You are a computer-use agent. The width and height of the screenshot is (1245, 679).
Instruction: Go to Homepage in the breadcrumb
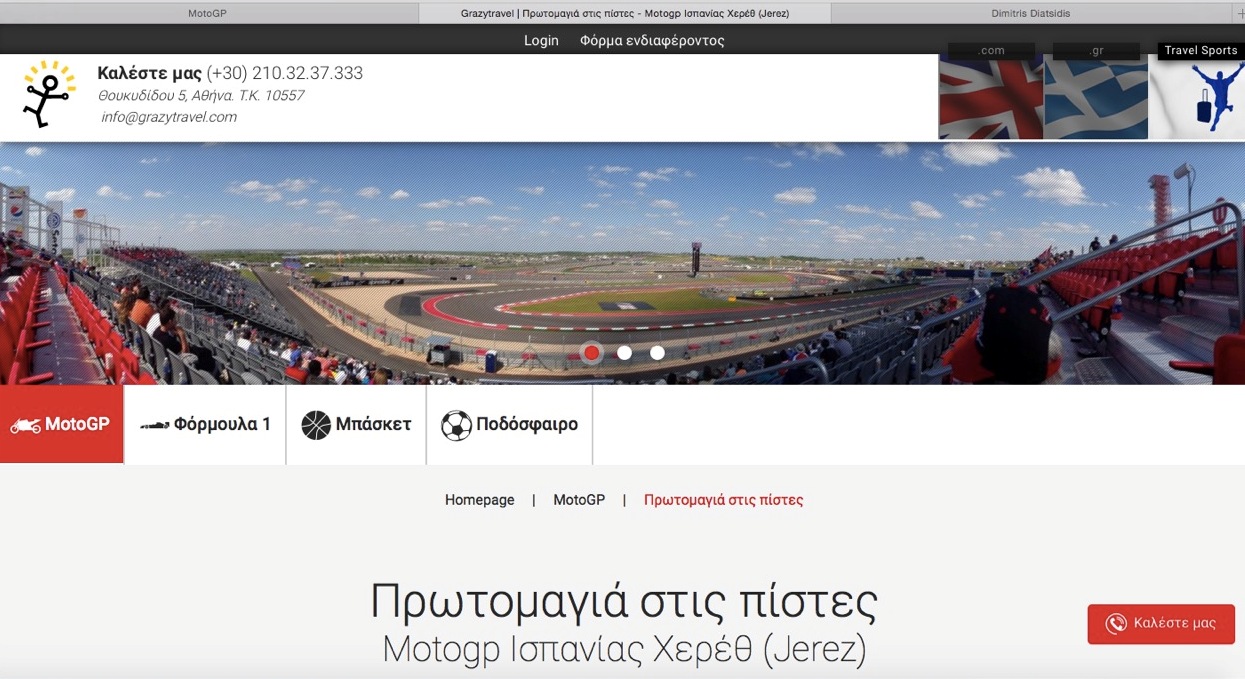pyautogui.click(x=480, y=500)
